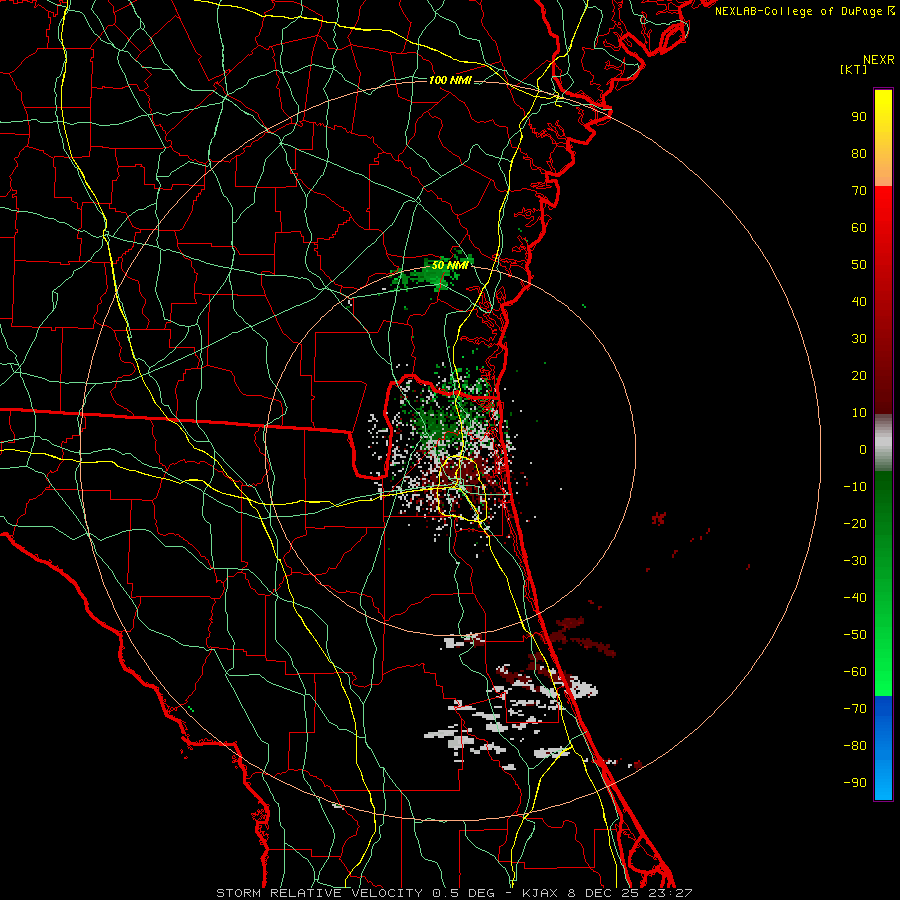Click the positive 60 scale label
Image resolution: width=900 pixels, height=900 pixels.
tap(859, 227)
